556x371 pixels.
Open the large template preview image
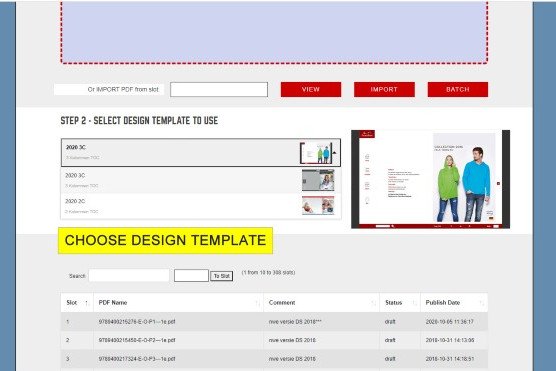(430, 179)
